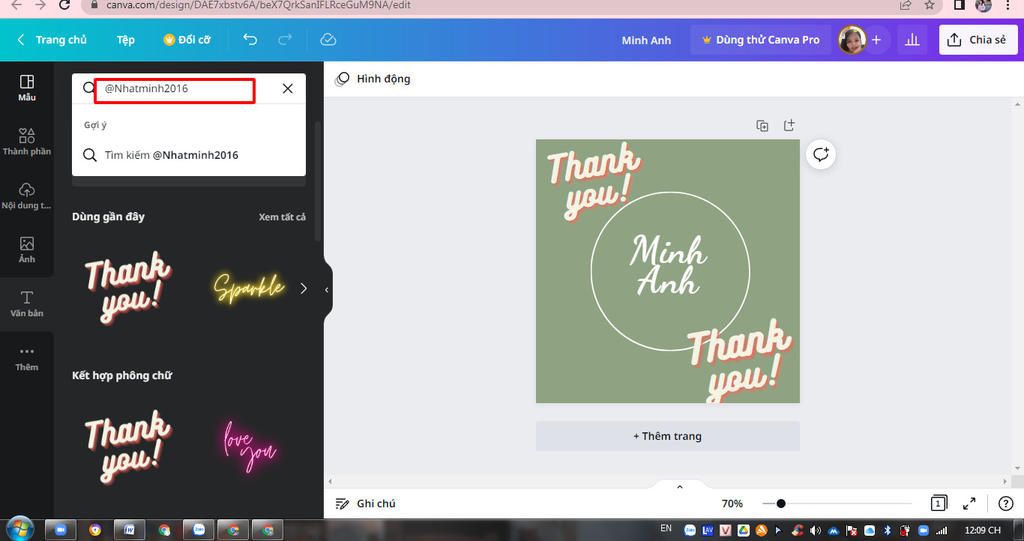Select the Minh Anh text on canvas
This screenshot has width=1024, height=541.
click(x=669, y=265)
